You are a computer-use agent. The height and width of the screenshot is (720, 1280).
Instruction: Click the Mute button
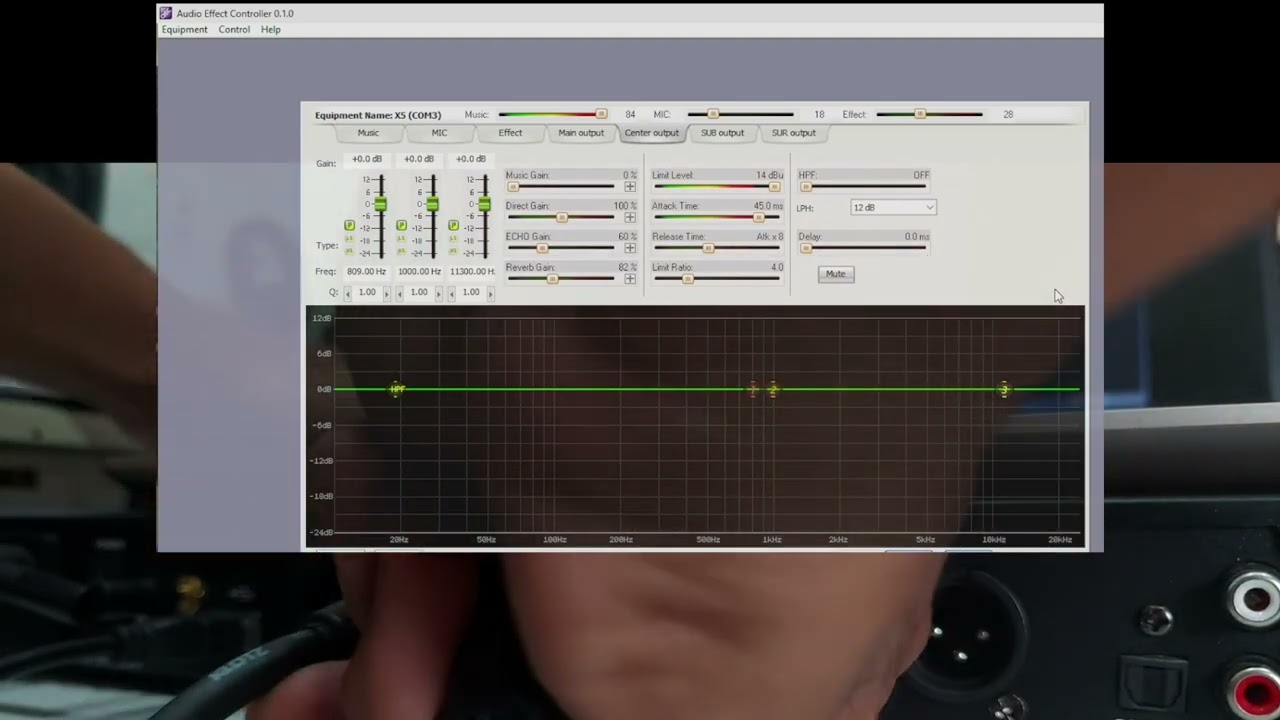[836, 274]
